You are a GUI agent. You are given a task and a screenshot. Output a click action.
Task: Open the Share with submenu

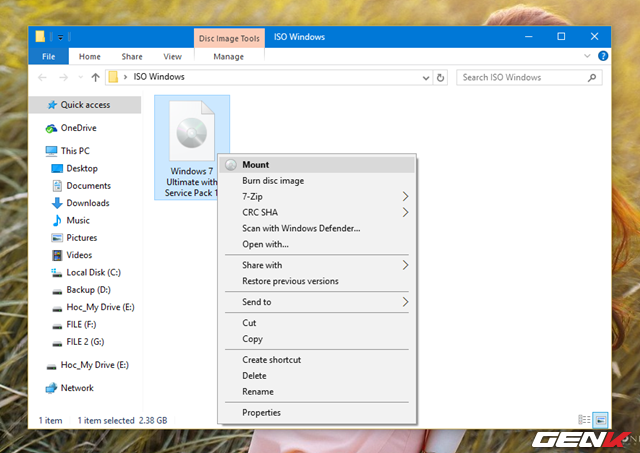tap(317, 265)
